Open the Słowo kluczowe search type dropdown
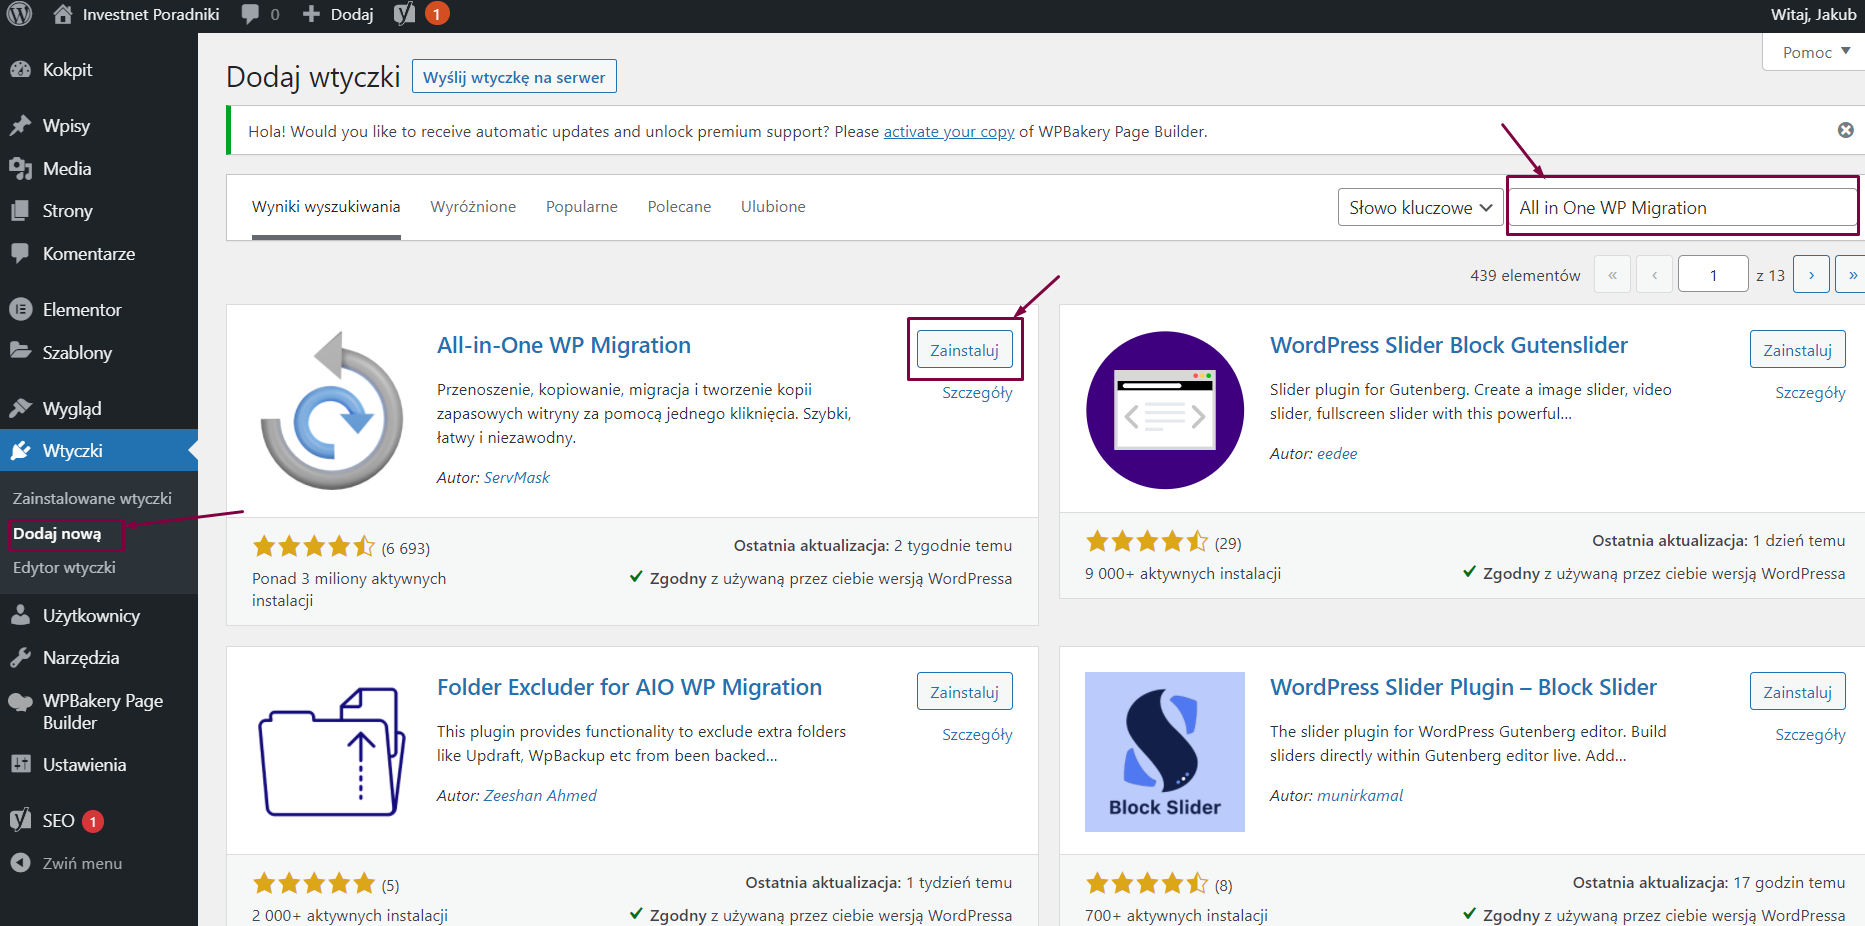The height and width of the screenshot is (926, 1865). pos(1420,208)
